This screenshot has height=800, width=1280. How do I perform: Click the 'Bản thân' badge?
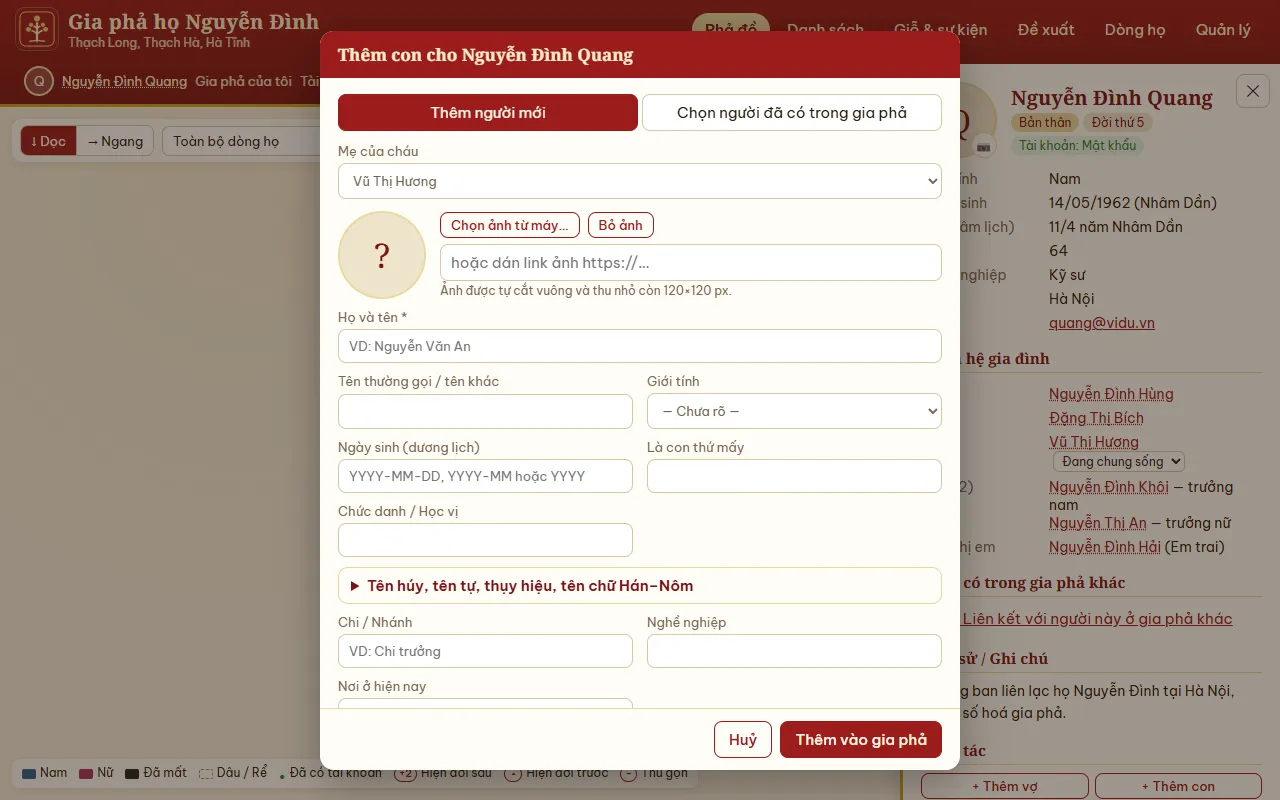point(1045,122)
